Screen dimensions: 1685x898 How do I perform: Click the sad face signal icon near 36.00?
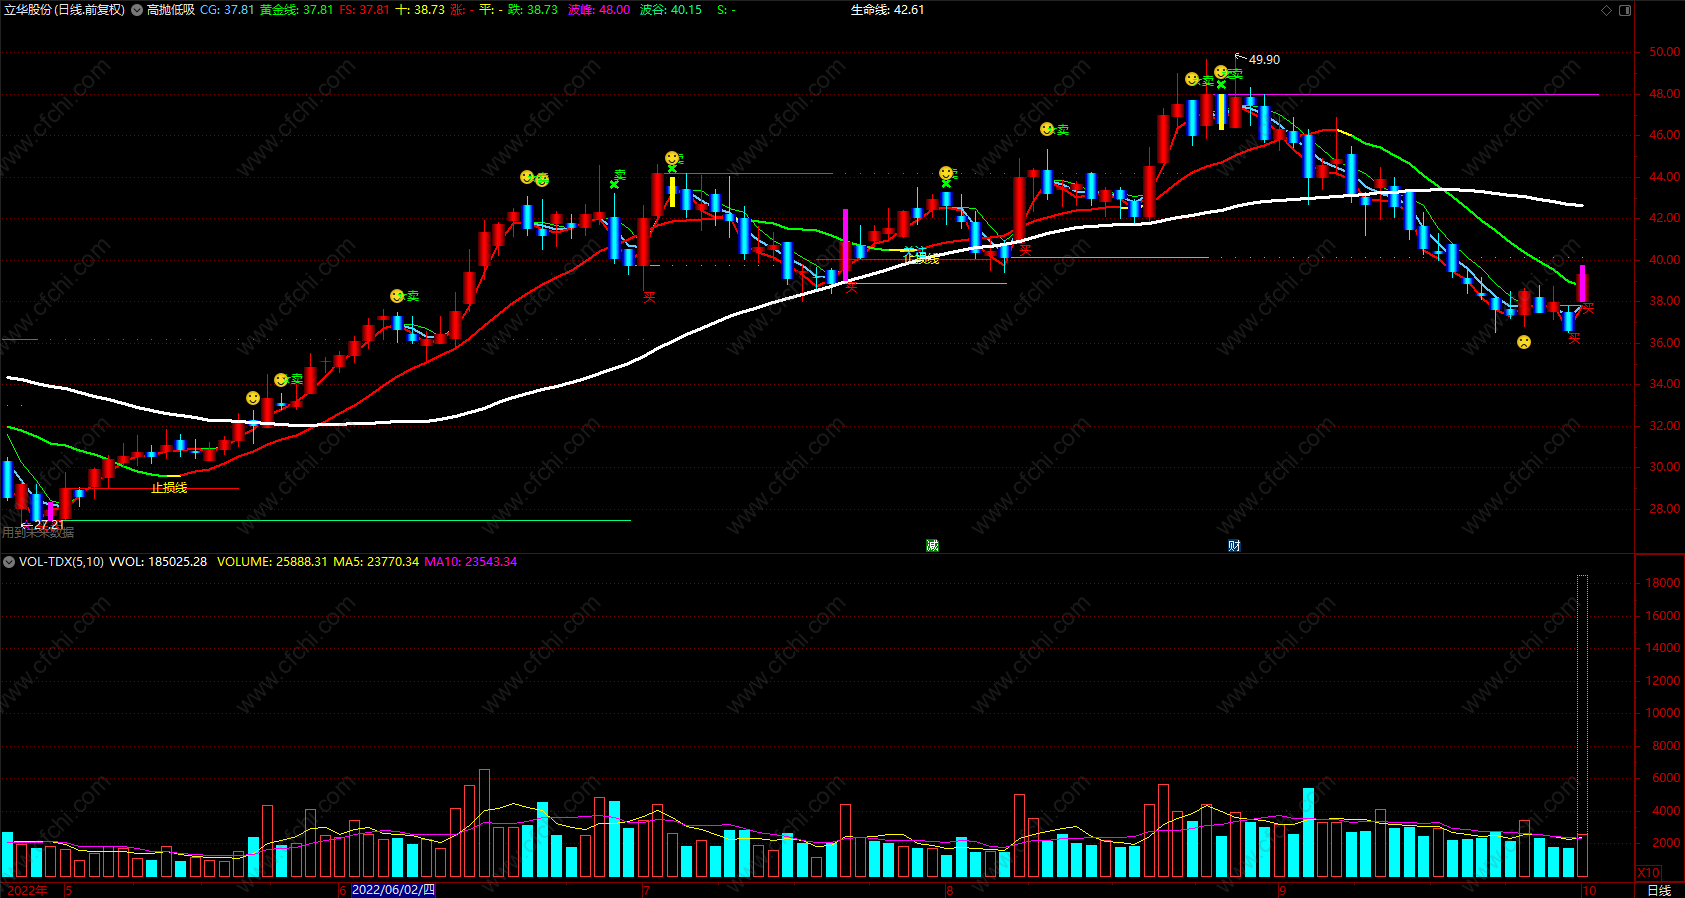pos(1524,342)
